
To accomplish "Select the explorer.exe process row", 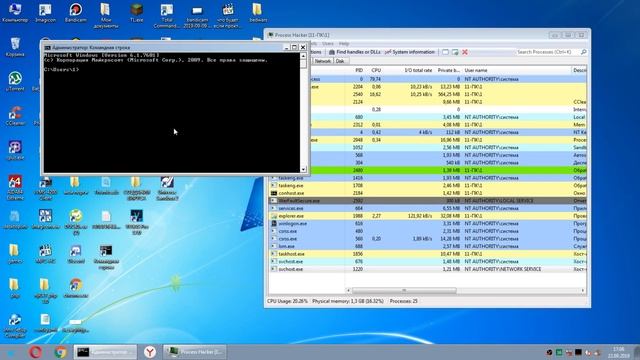I will click(x=428, y=216).
